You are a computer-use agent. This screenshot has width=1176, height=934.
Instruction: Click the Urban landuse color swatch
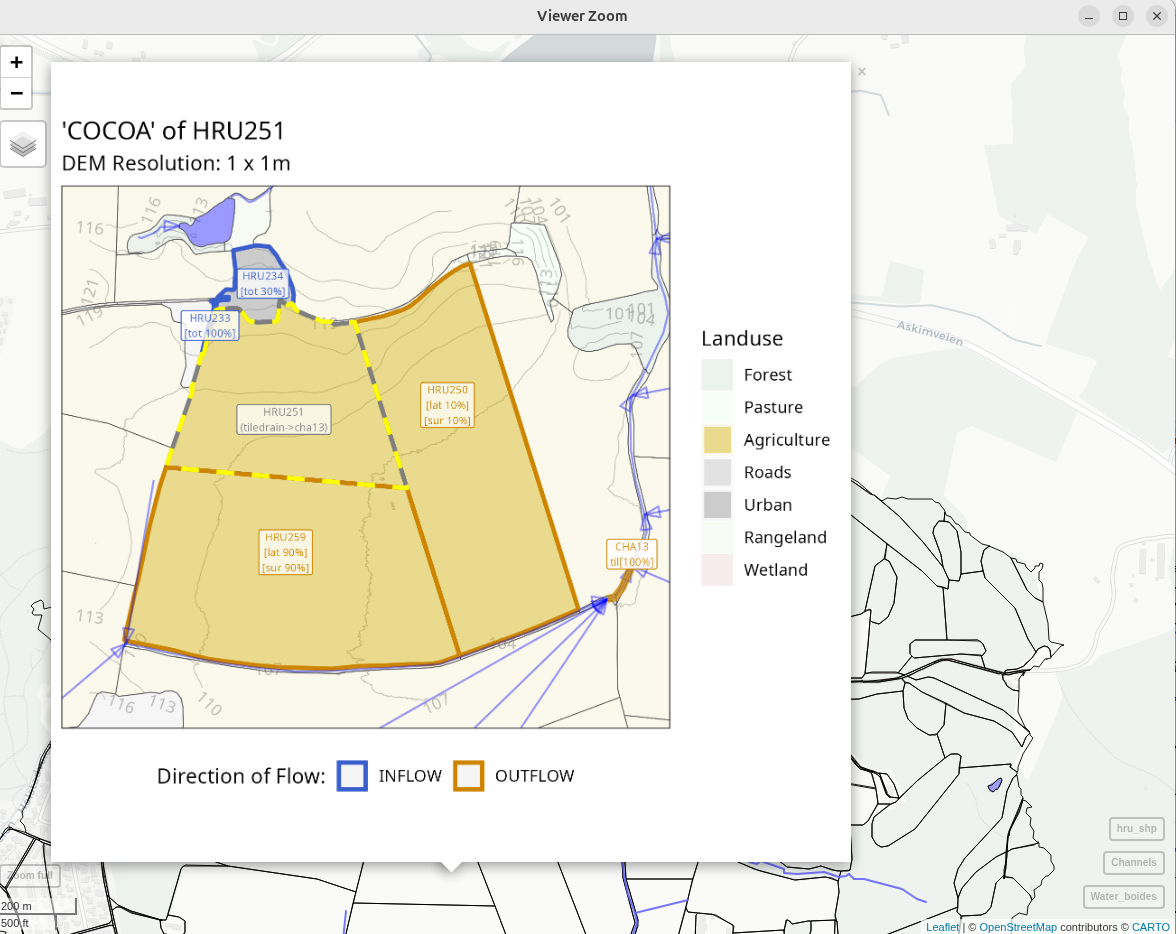tap(717, 505)
